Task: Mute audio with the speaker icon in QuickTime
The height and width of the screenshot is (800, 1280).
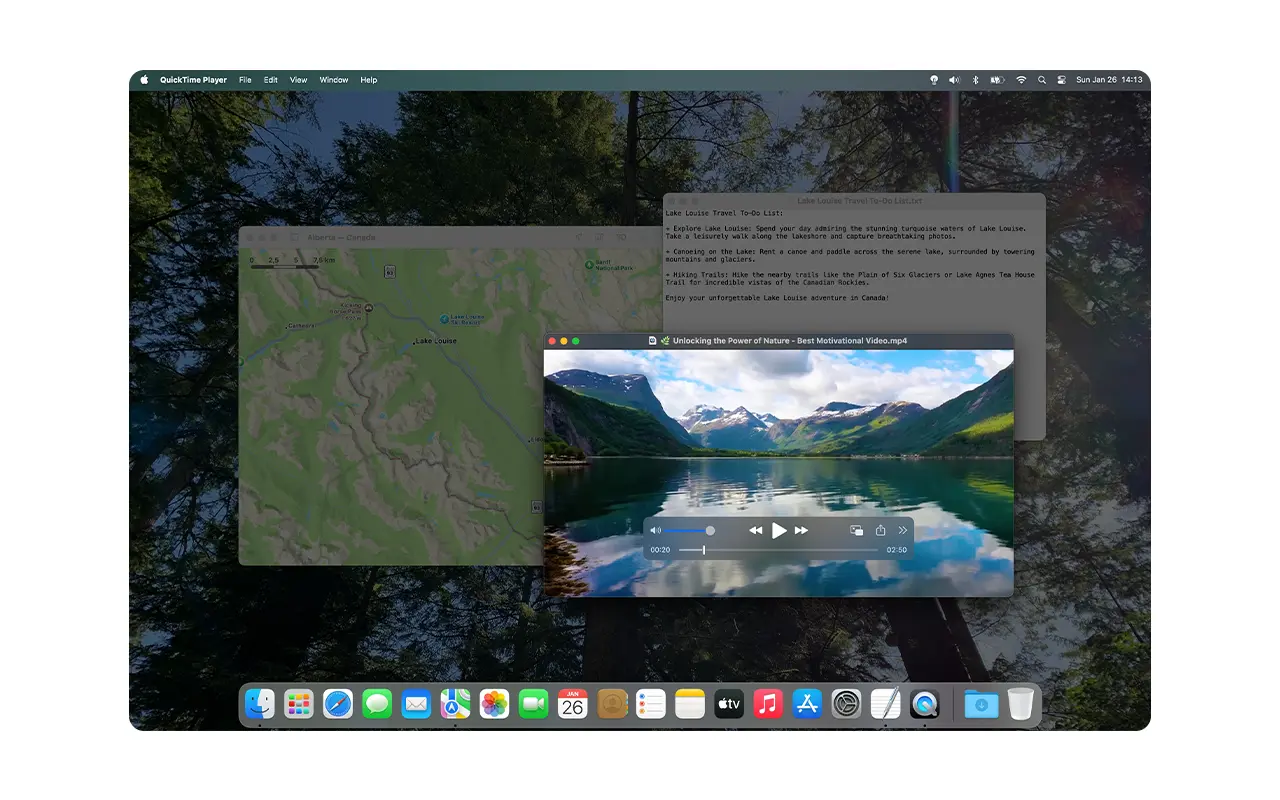Action: pyautogui.click(x=655, y=531)
